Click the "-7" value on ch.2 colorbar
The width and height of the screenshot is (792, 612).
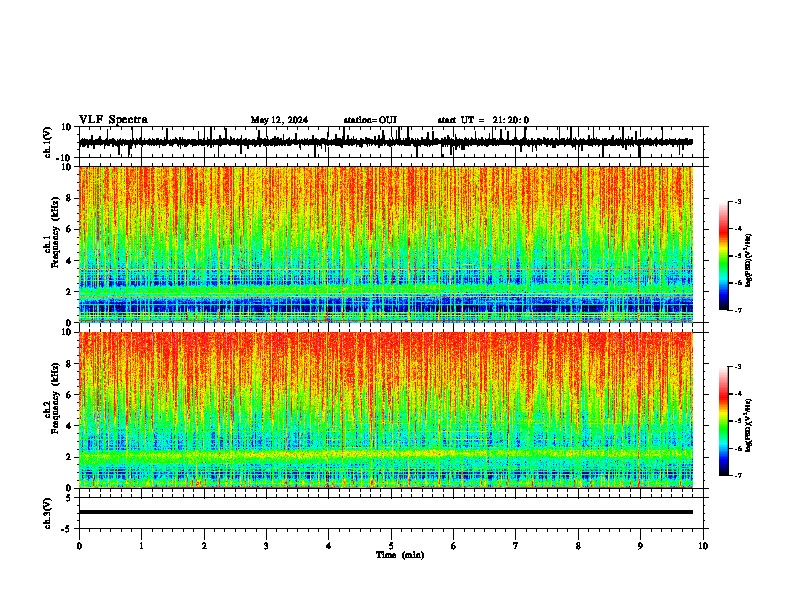[737, 475]
